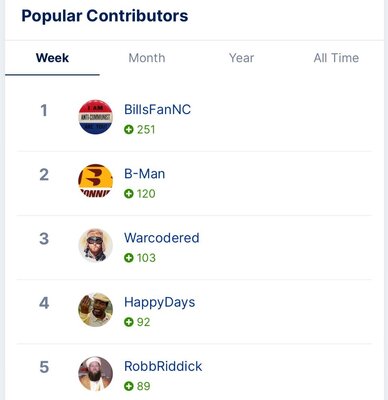Click green plus icon beside 103
The height and width of the screenshot is (400, 388).
[129, 258]
